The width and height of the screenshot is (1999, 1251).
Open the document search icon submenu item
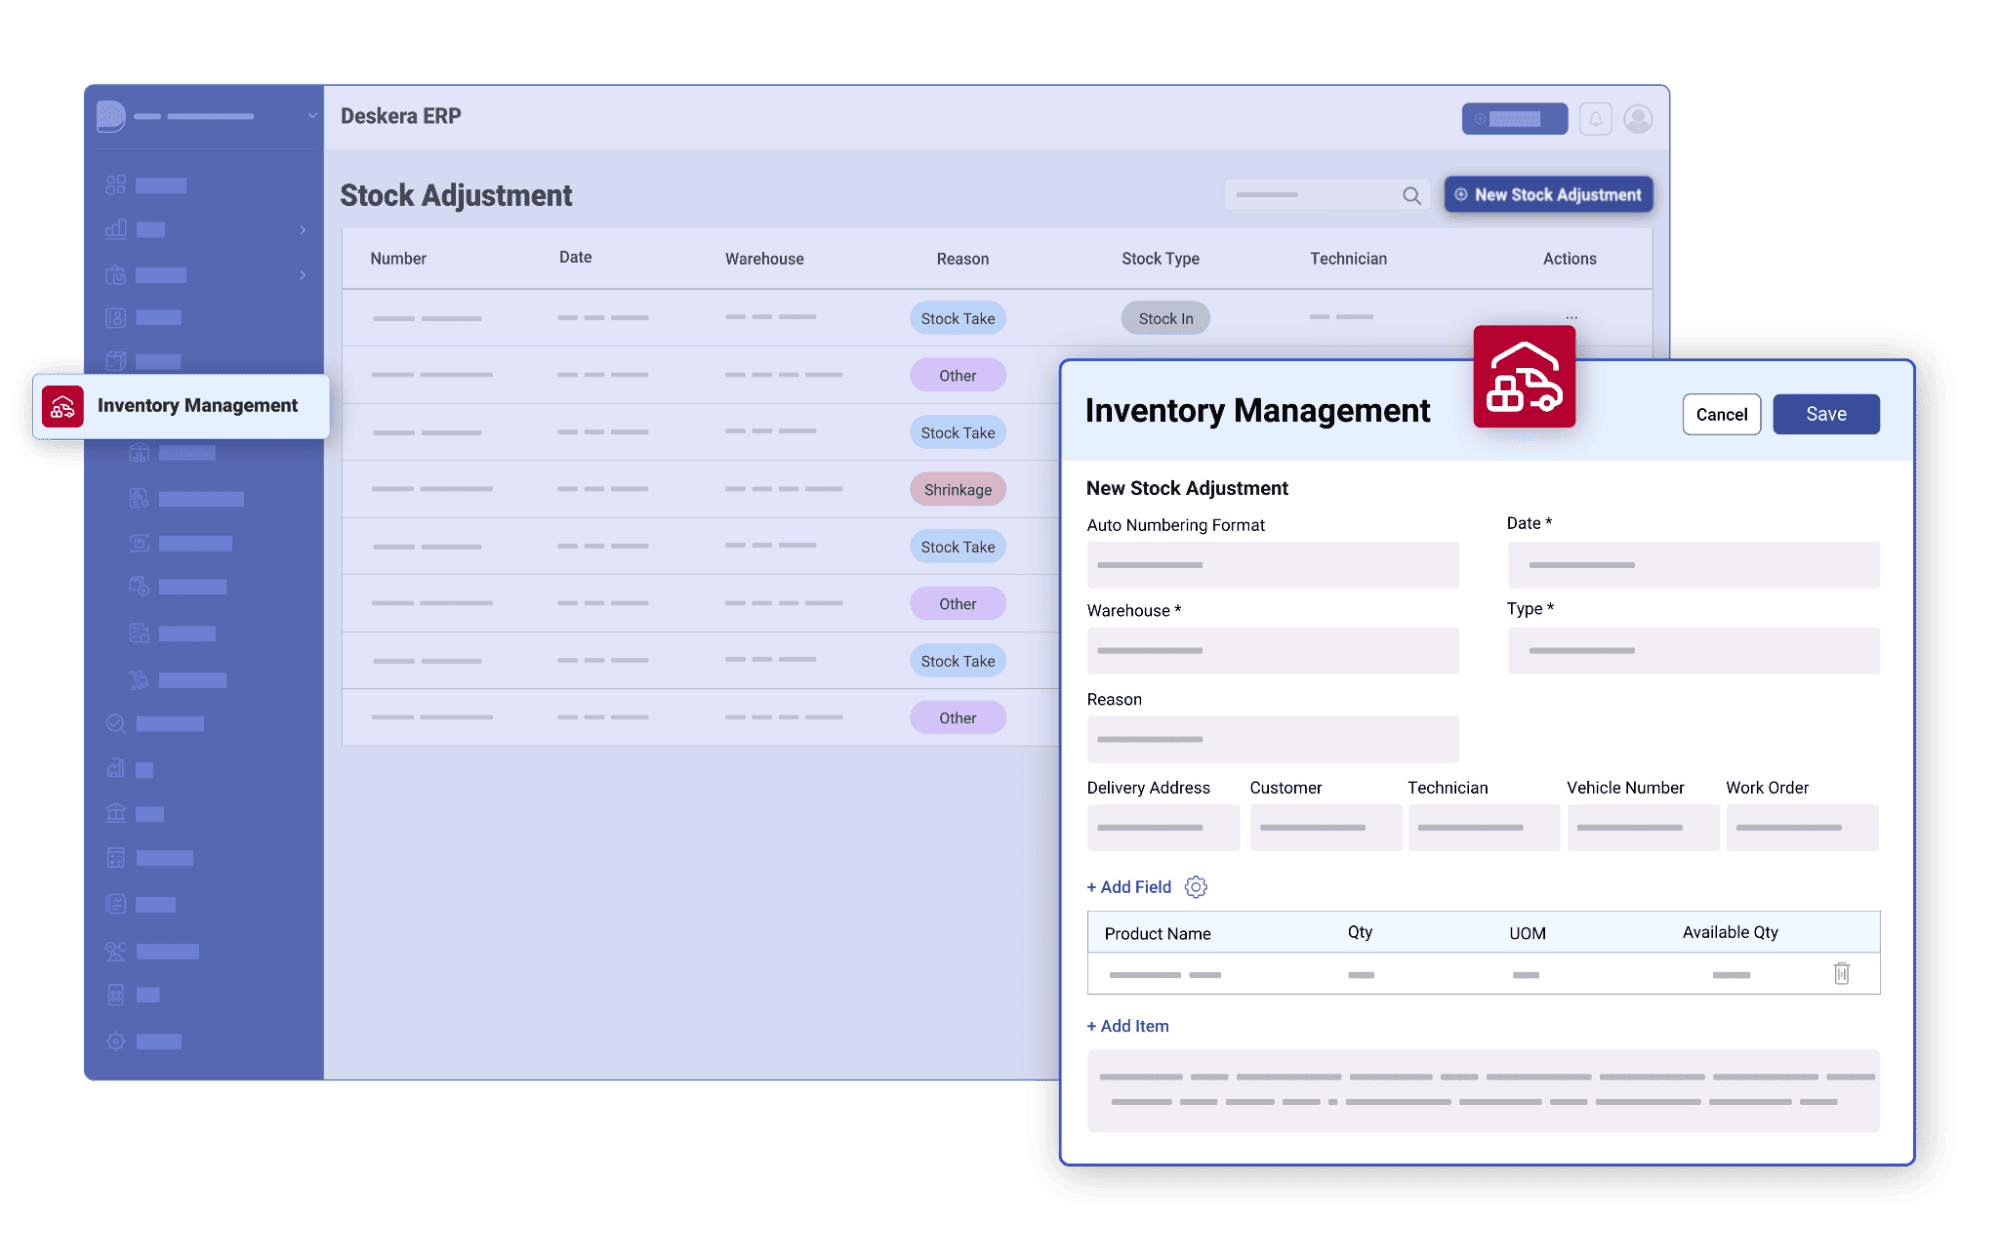(139, 498)
